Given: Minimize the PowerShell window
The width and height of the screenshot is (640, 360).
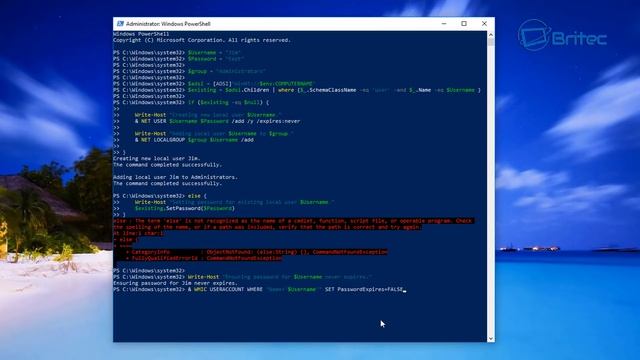Looking at the screenshot, I should [x=444, y=24].
